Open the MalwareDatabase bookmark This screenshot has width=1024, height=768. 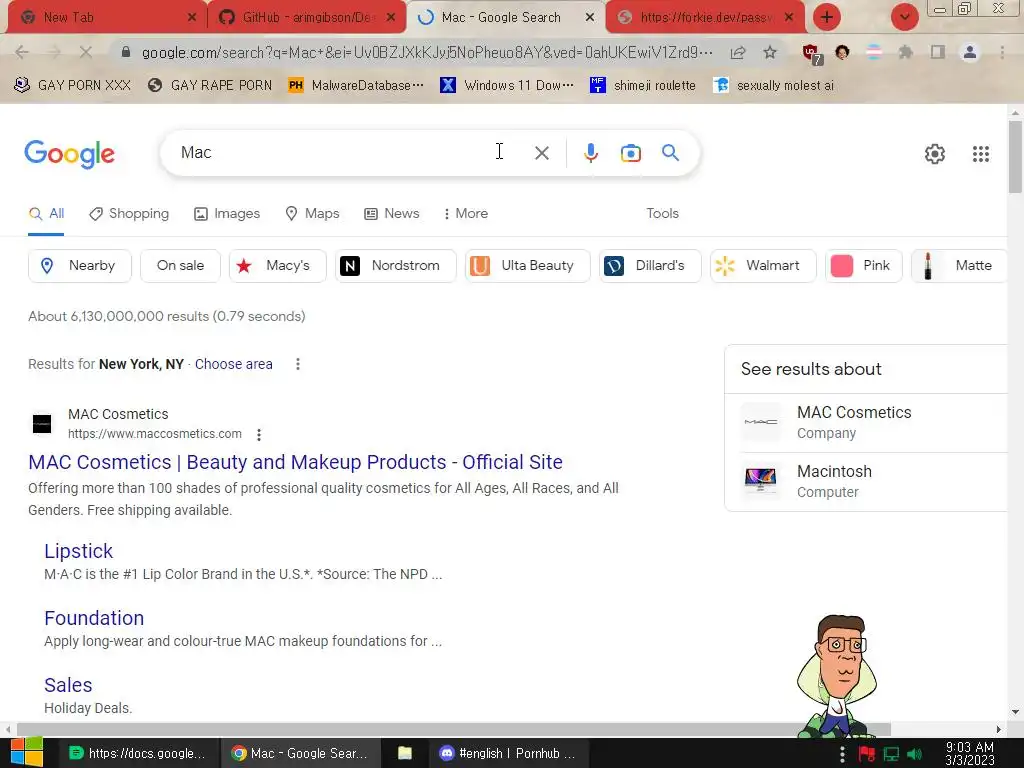tap(356, 86)
